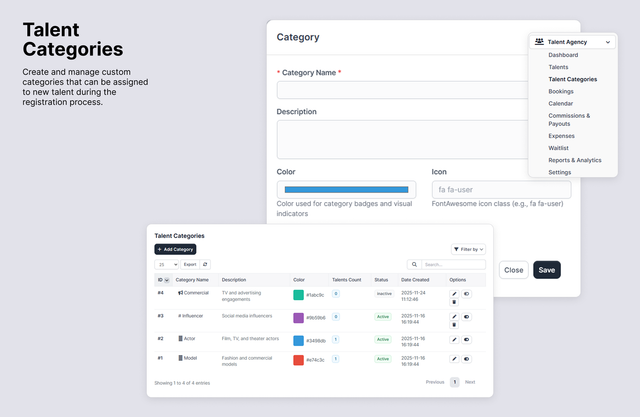Click the delete trash icon for Commercial row
Screen dimensions: 640x417
pos(454,302)
